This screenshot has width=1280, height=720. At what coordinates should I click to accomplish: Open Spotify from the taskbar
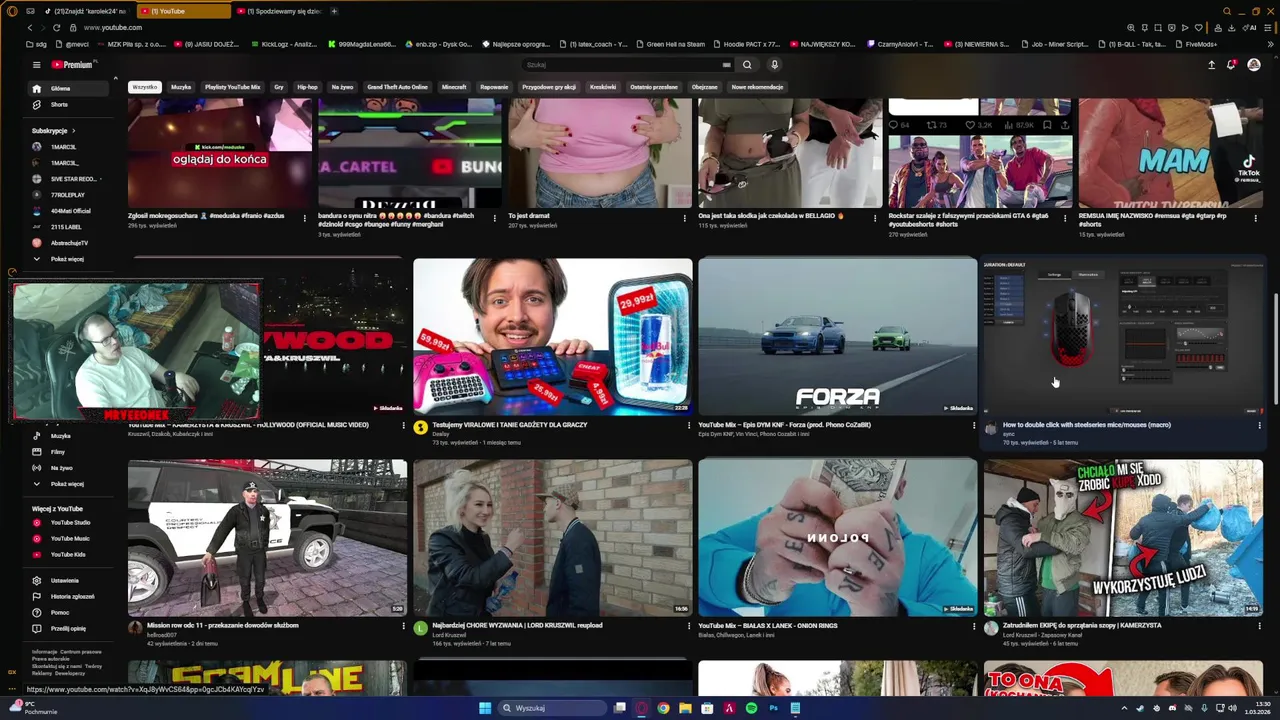(x=751, y=708)
